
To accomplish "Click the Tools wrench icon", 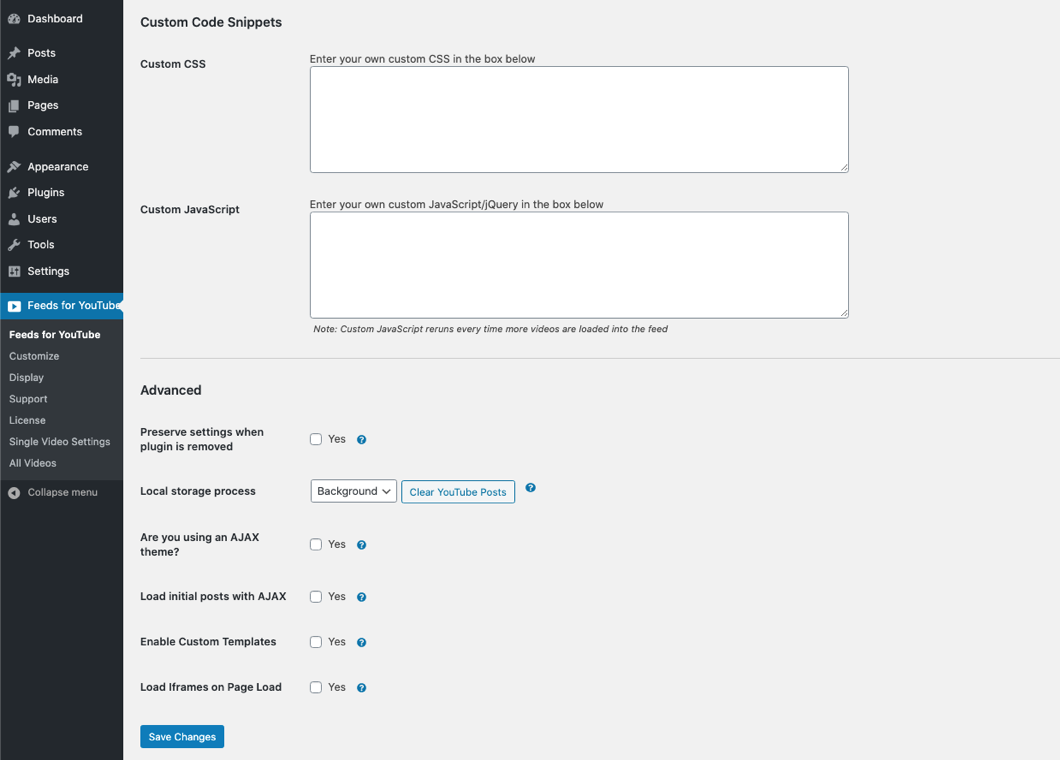I will coord(14,245).
